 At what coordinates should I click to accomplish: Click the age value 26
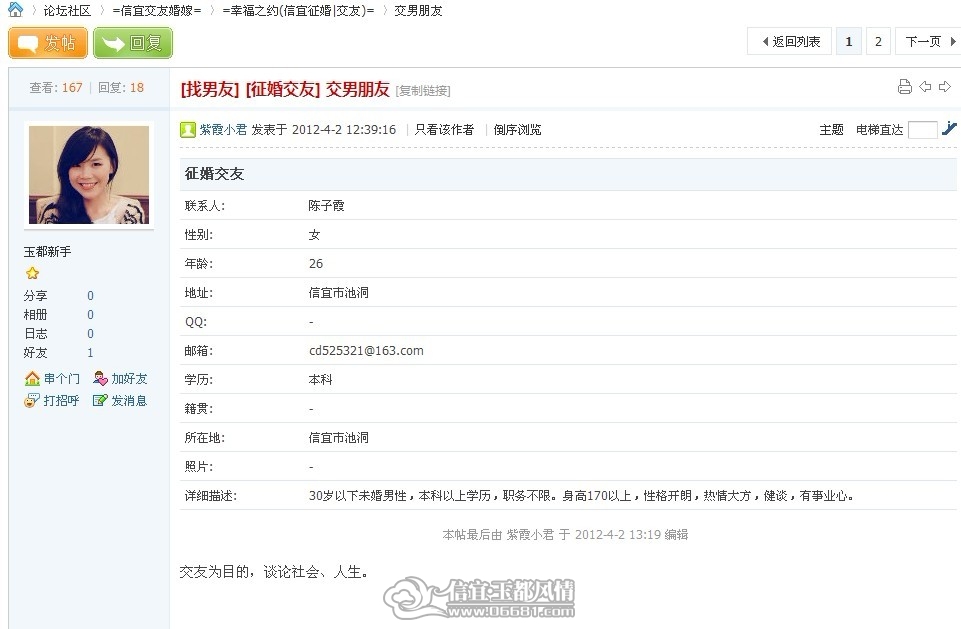coord(316,264)
